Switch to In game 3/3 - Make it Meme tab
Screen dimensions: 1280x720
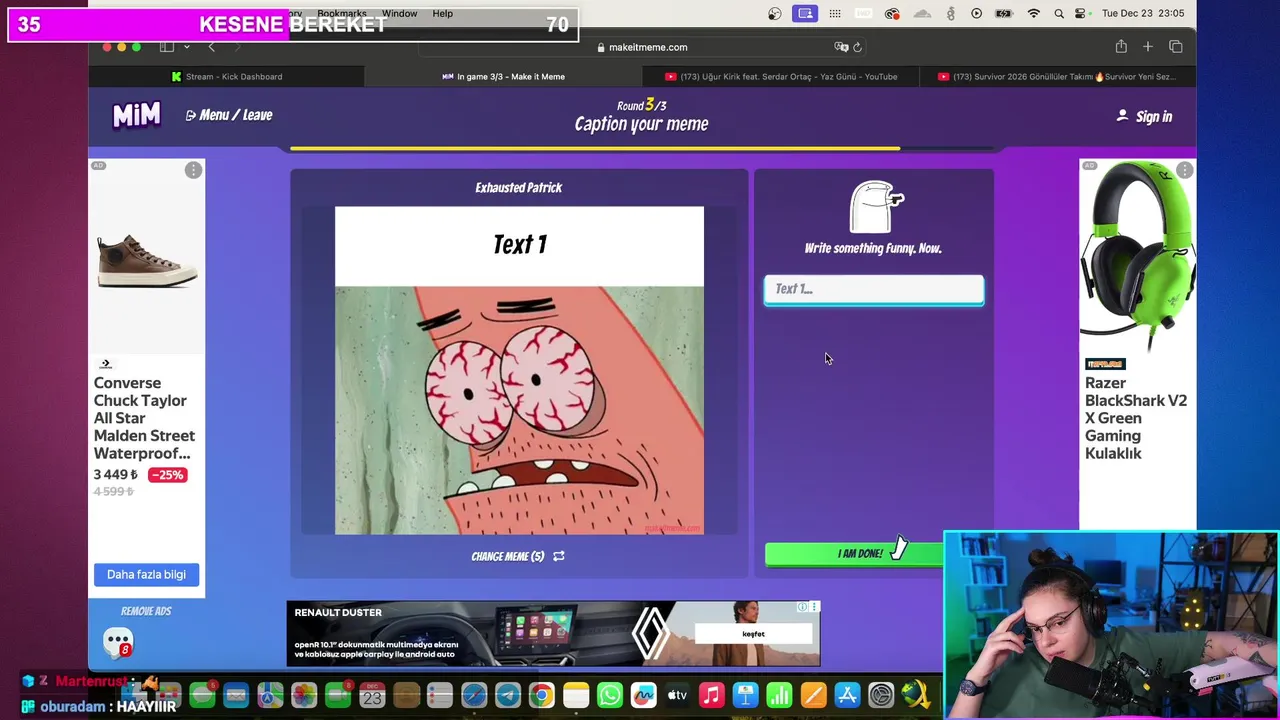pos(503,76)
